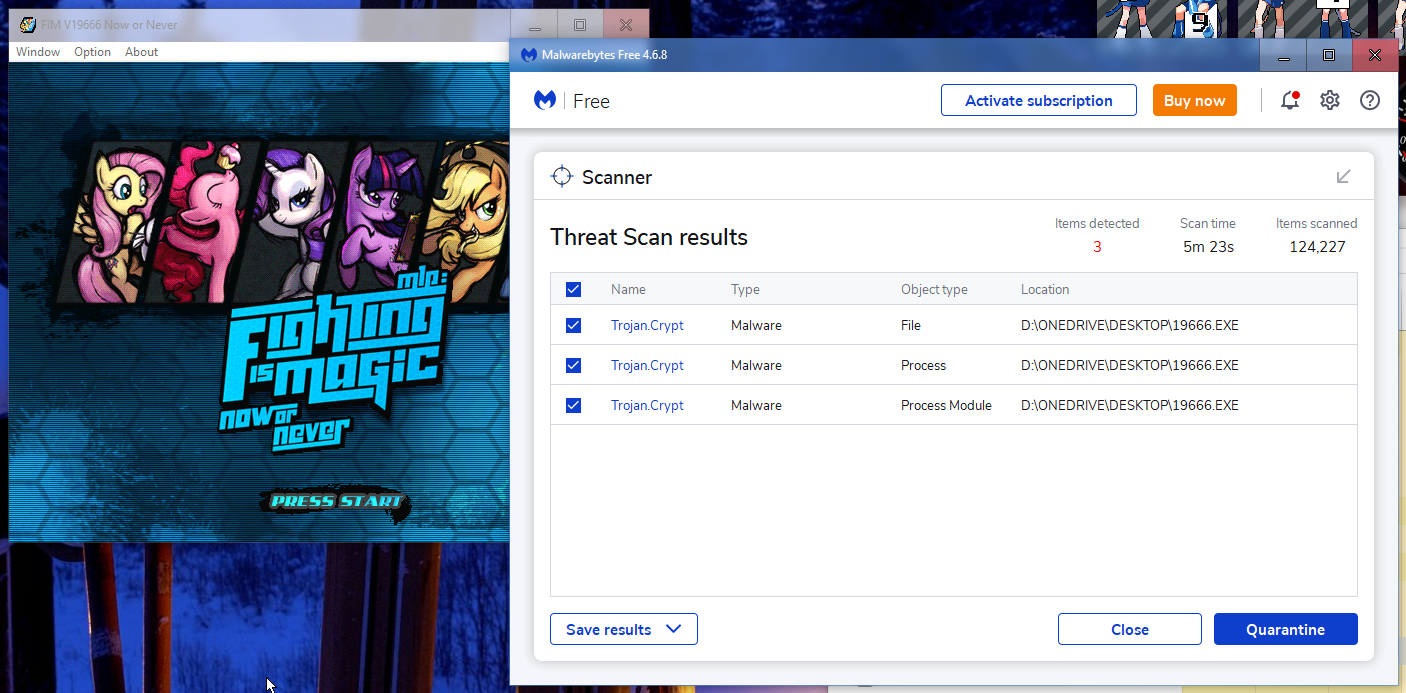Screen dimensions: 1406x693
Task: Click the Close button in scan results
Action: pos(1130,629)
